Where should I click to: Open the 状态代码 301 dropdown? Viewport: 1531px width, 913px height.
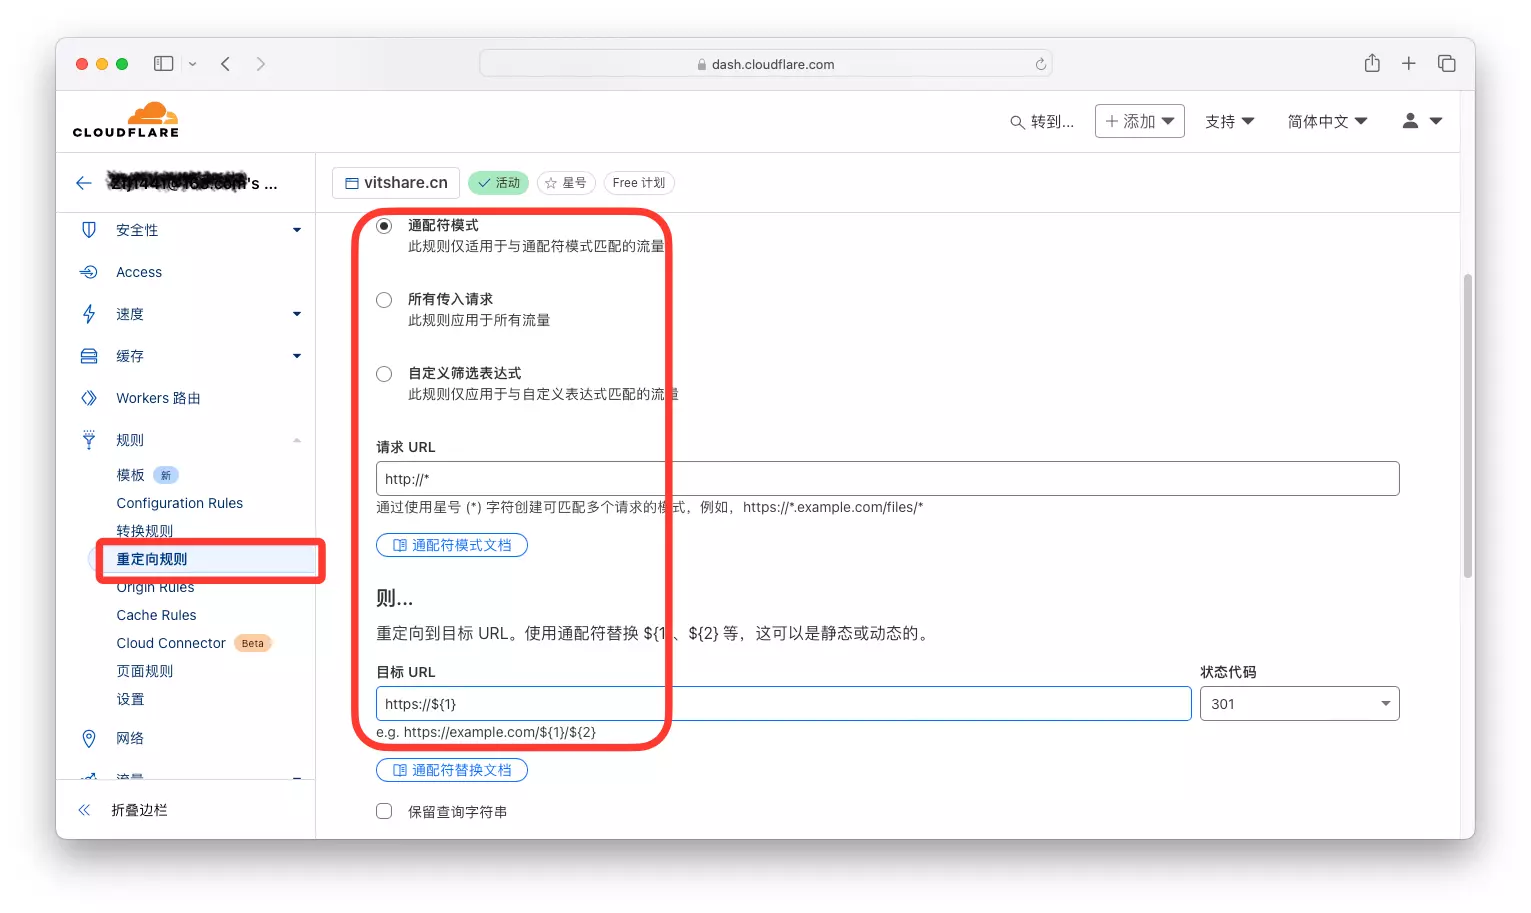[x=1298, y=704]
